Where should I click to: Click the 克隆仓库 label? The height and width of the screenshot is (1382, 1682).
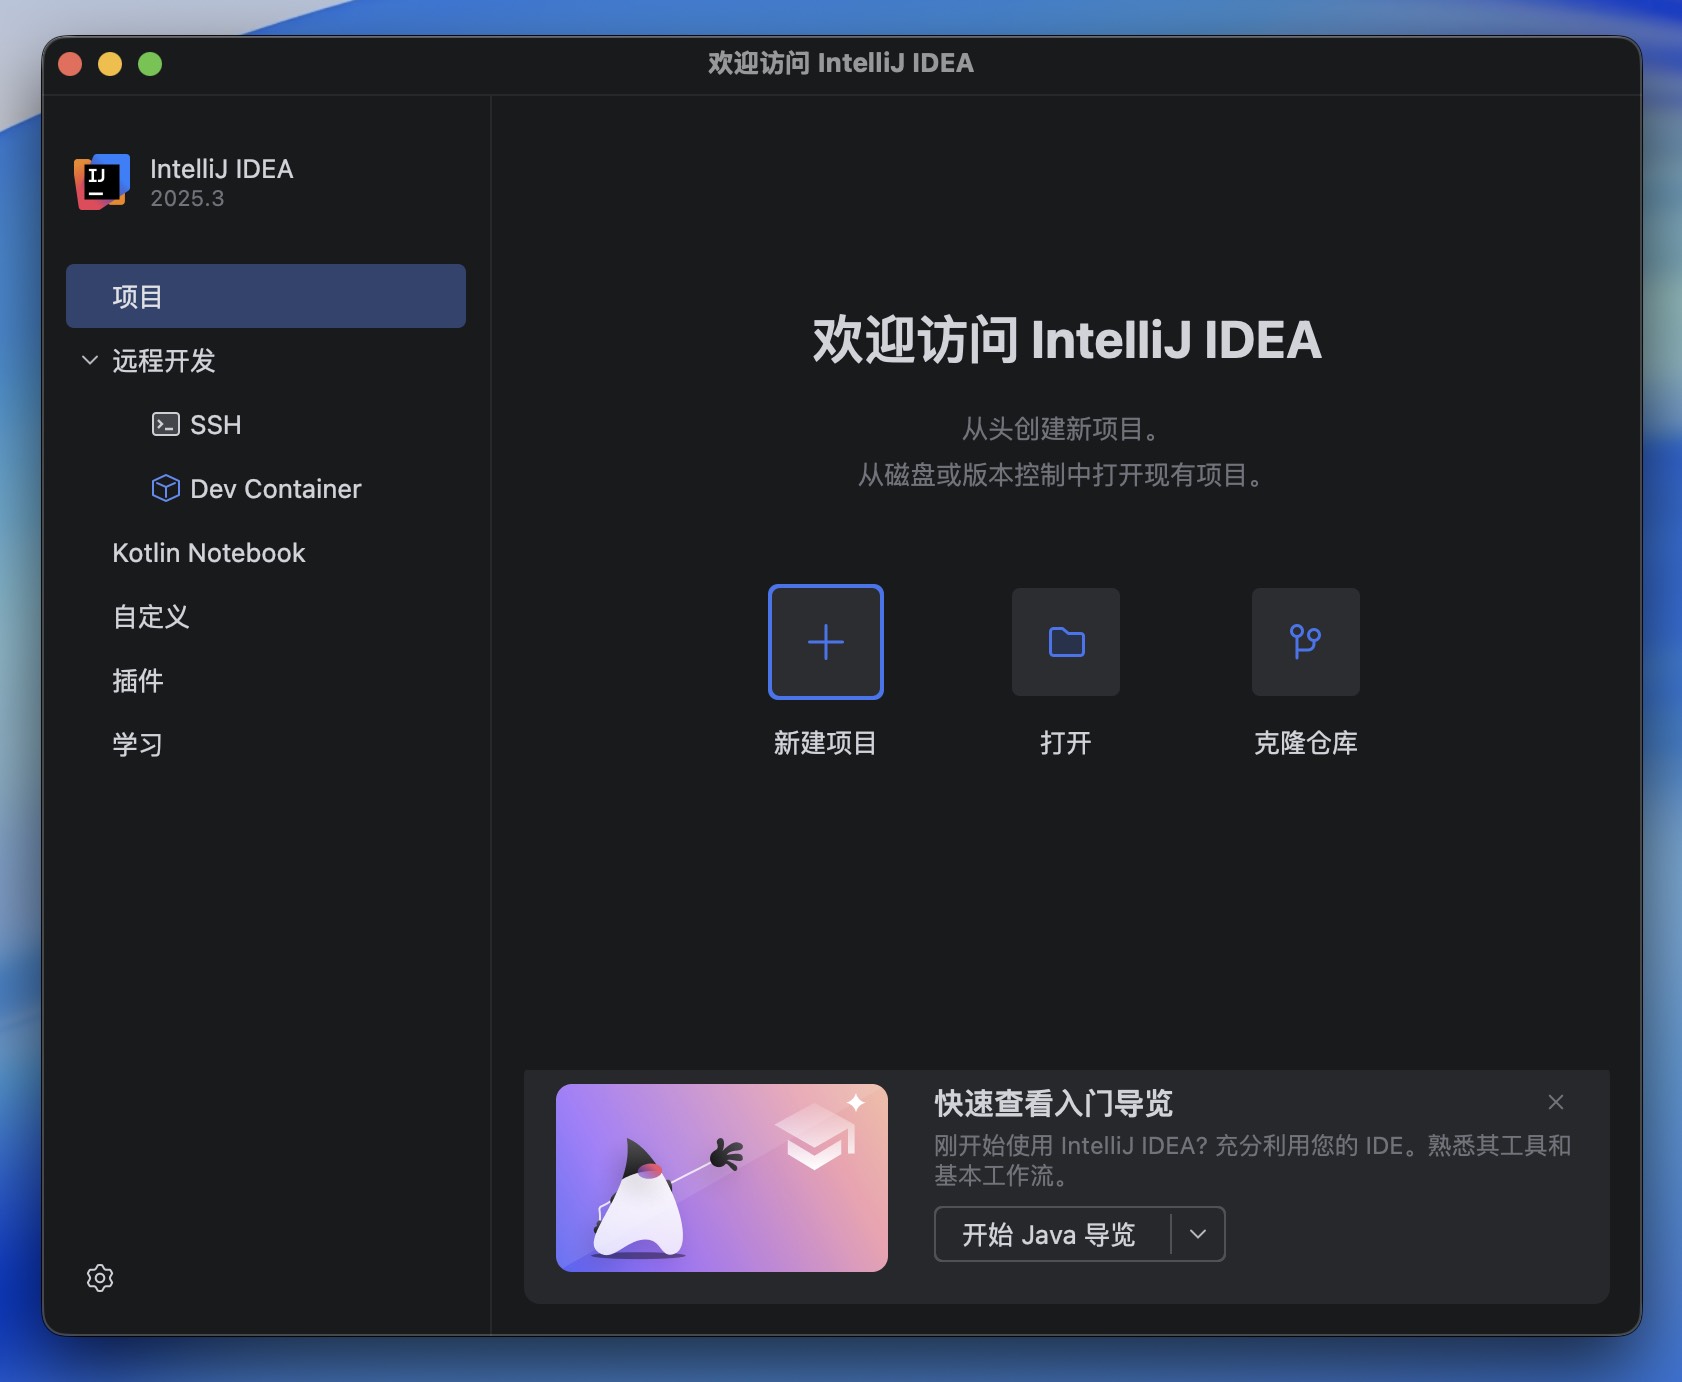pyautogui.click(x=1306, y=743)
